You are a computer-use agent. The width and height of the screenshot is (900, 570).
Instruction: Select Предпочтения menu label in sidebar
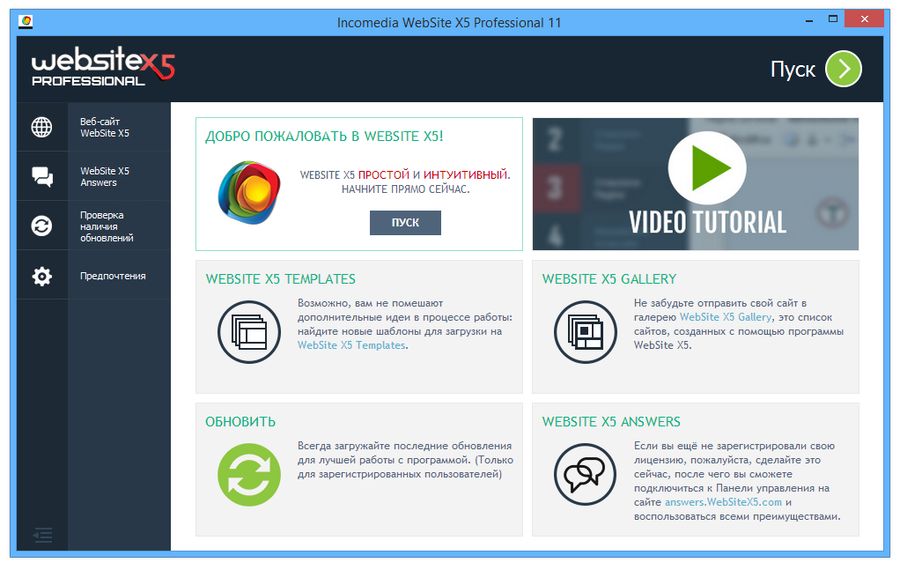point(113,276)
